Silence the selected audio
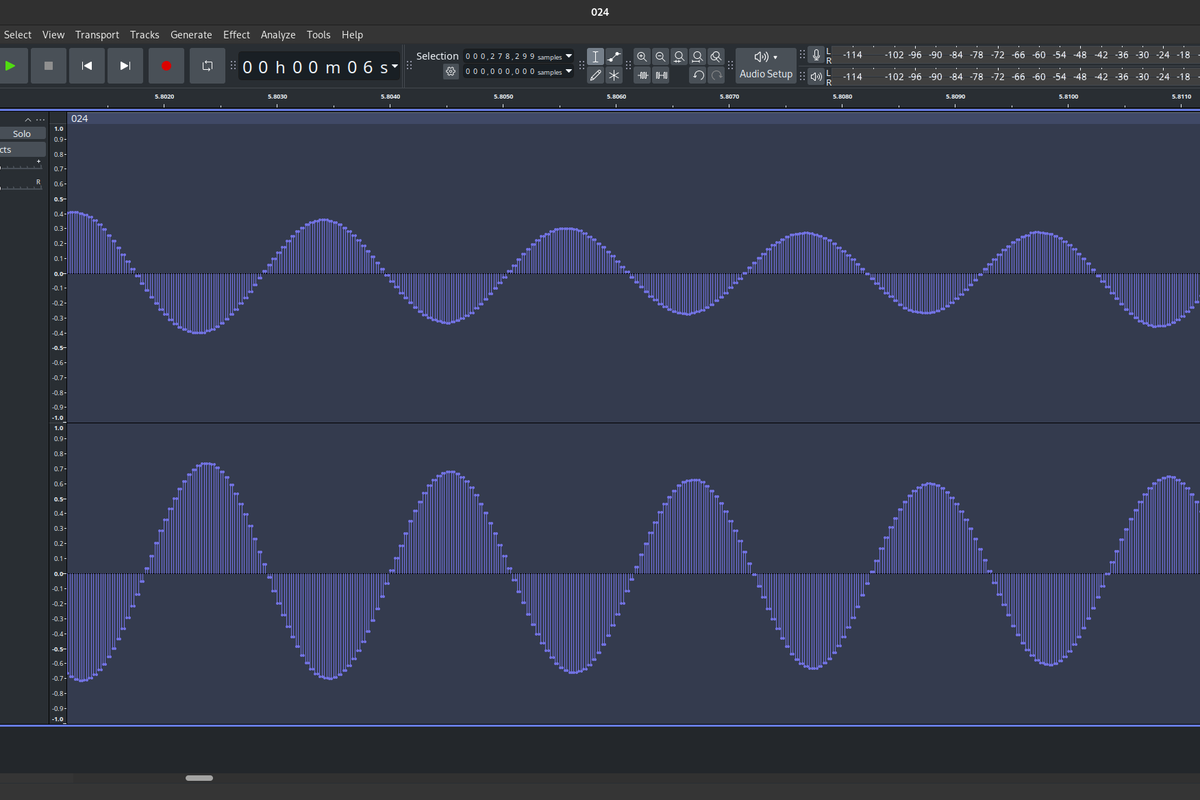Viewport: 1200px width, 800px height. pyautogui.click(x=660, y=76)
